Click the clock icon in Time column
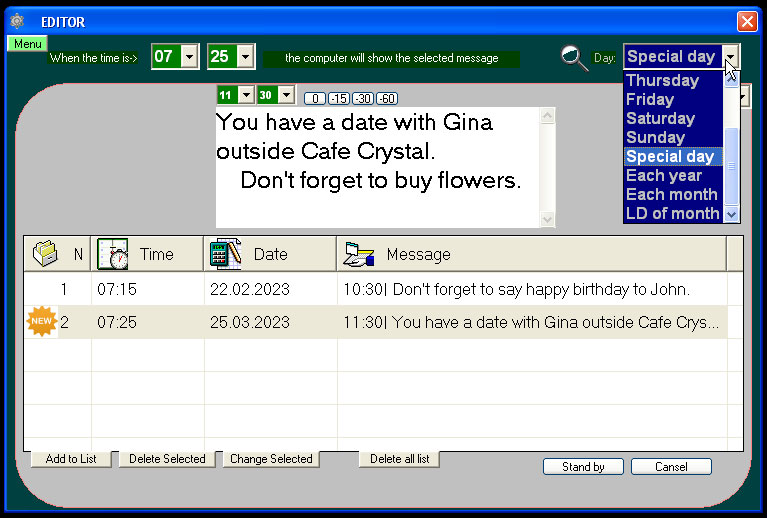 [x=112, y=254]
